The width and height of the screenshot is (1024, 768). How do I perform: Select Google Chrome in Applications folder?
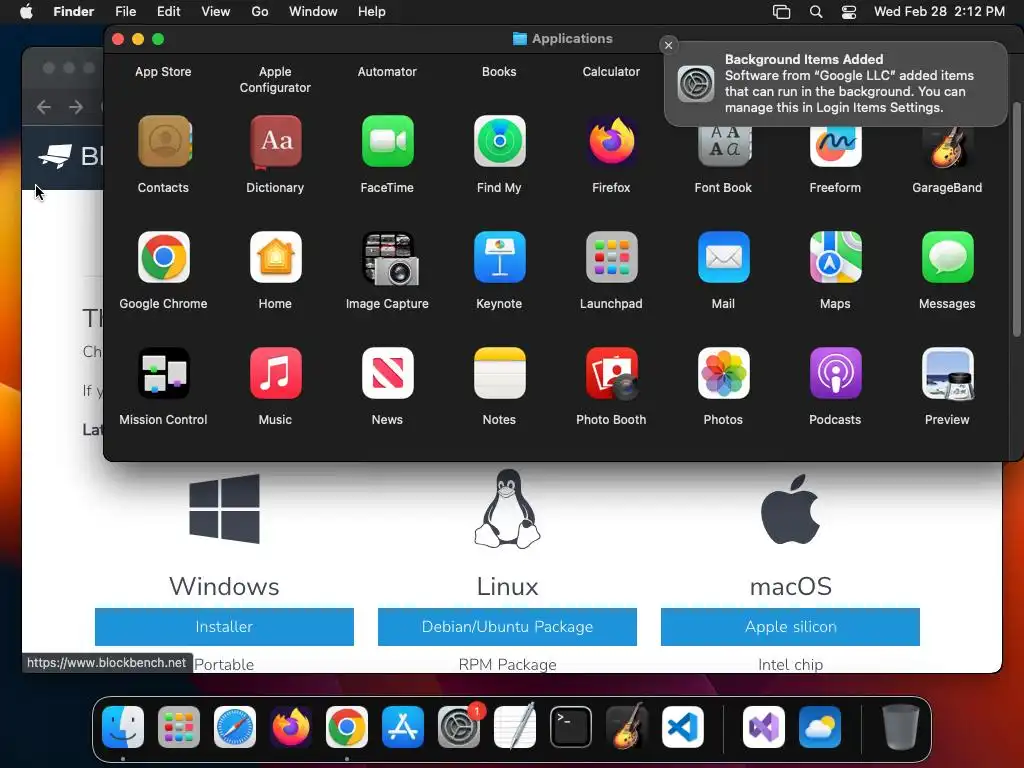click(x=164, y=257)
